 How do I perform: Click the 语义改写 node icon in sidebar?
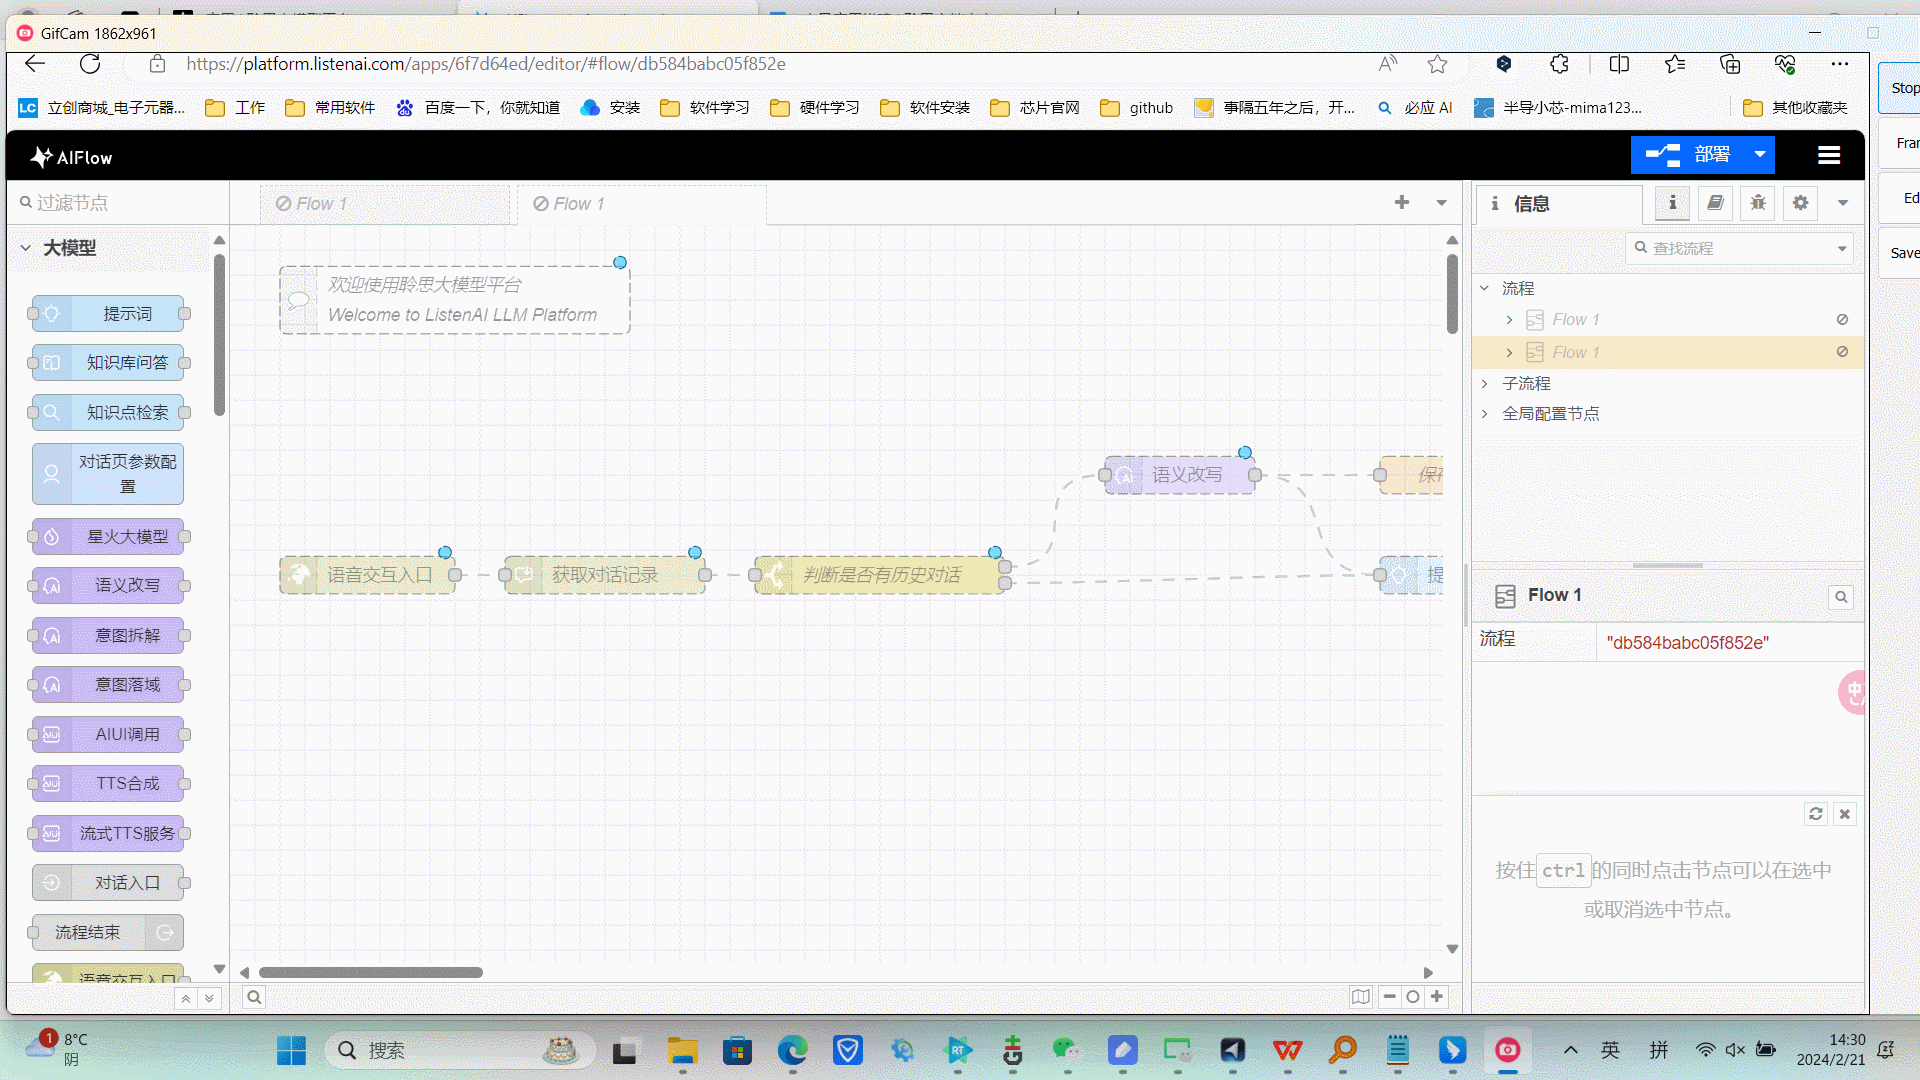pyautogui.click(x=51, y=585)
